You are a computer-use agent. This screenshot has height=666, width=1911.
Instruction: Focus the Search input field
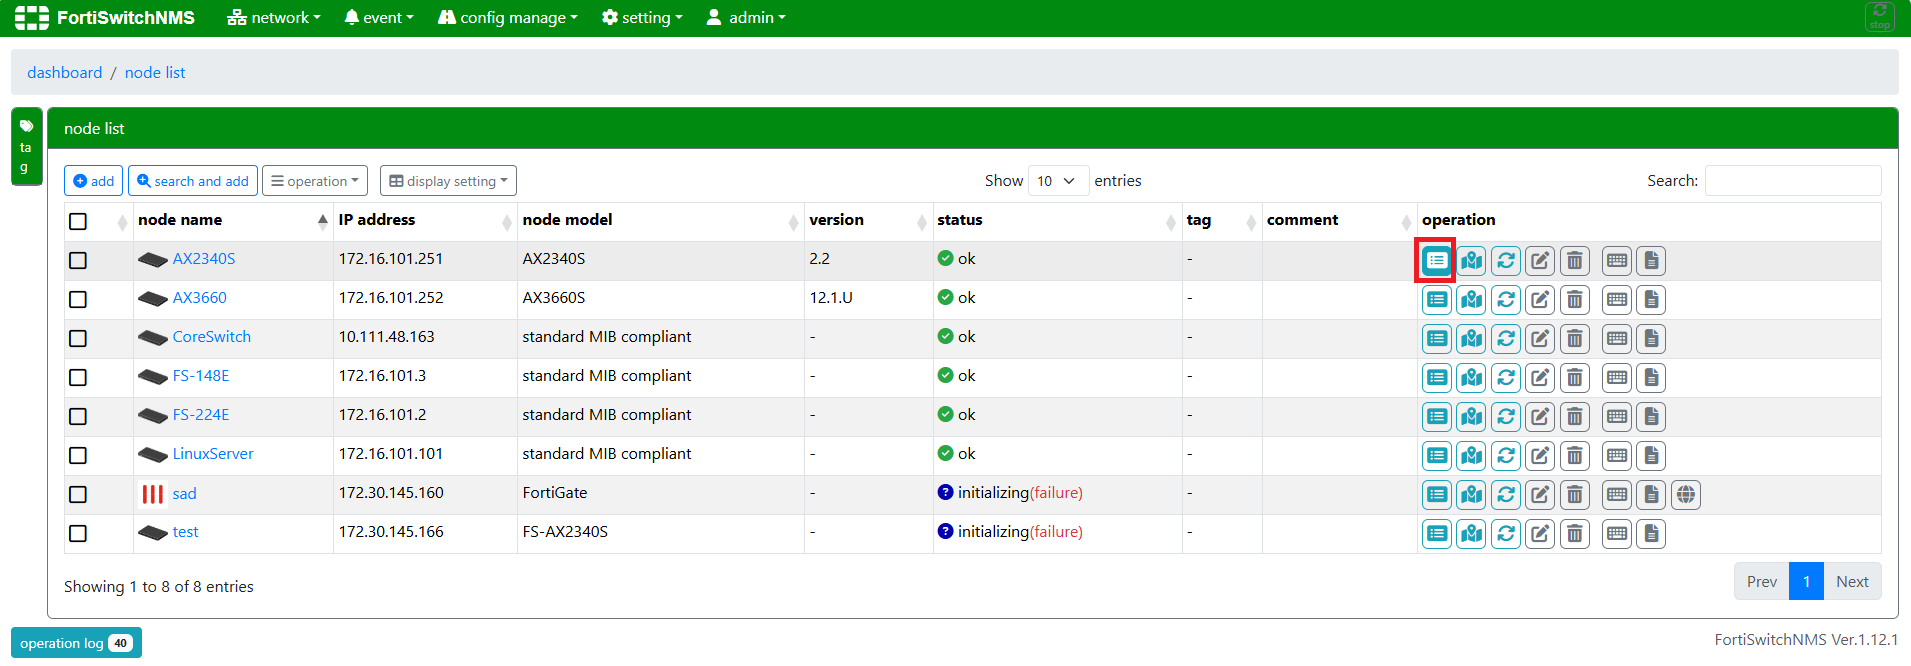click(1793, 181)
